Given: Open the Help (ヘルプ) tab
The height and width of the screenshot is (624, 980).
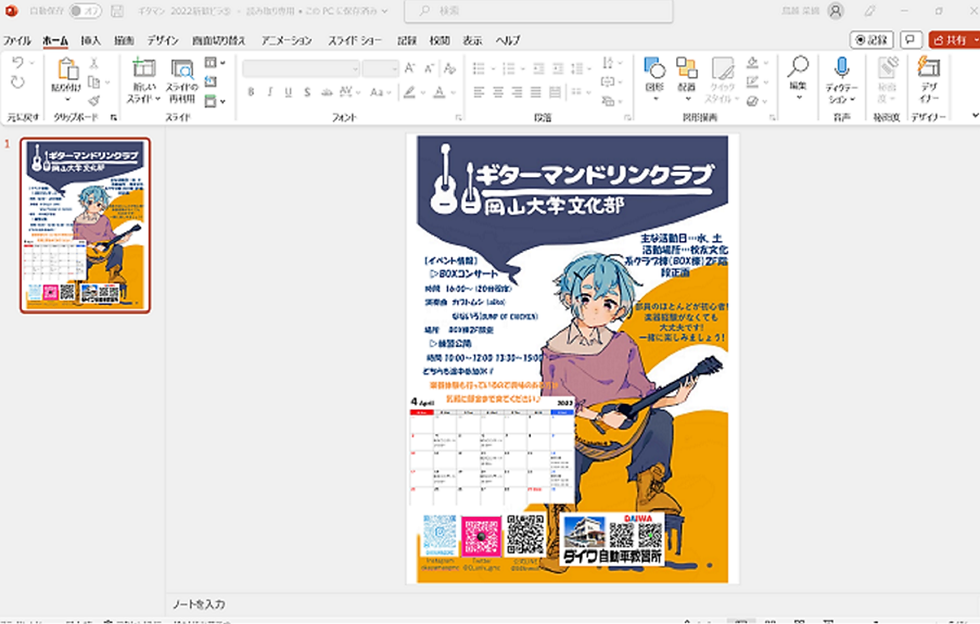Looking at the screenshot, I should 508,41.
